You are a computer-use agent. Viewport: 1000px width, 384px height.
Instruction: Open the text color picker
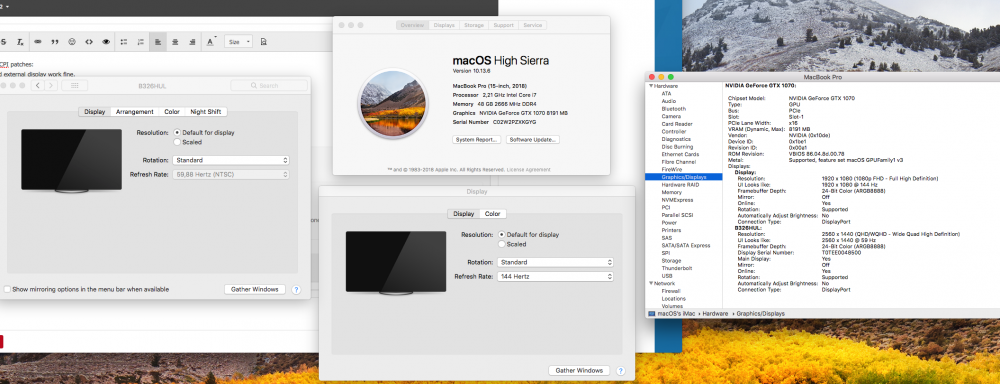[210, 42]
